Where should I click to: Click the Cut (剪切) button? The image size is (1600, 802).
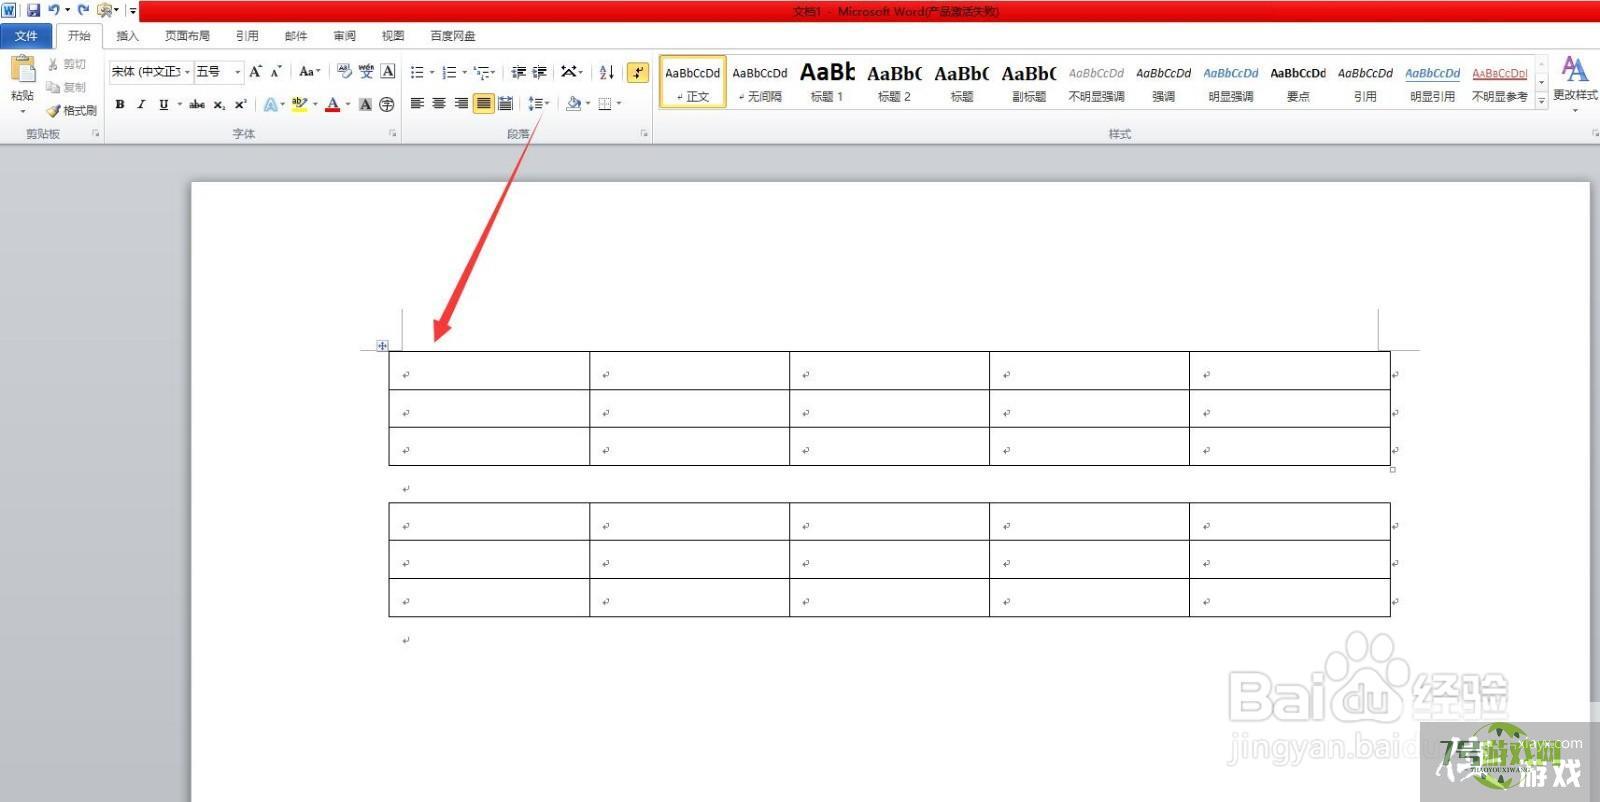(67, 64)
